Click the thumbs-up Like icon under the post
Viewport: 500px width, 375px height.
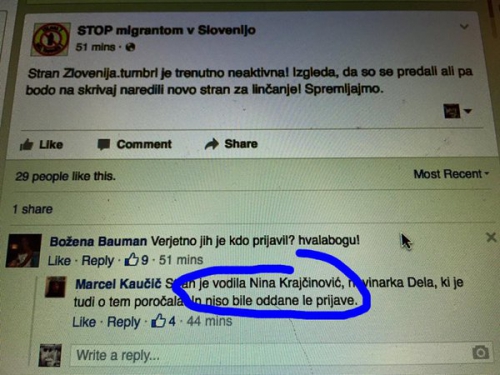pyautogui.click(x=26, y=144)
